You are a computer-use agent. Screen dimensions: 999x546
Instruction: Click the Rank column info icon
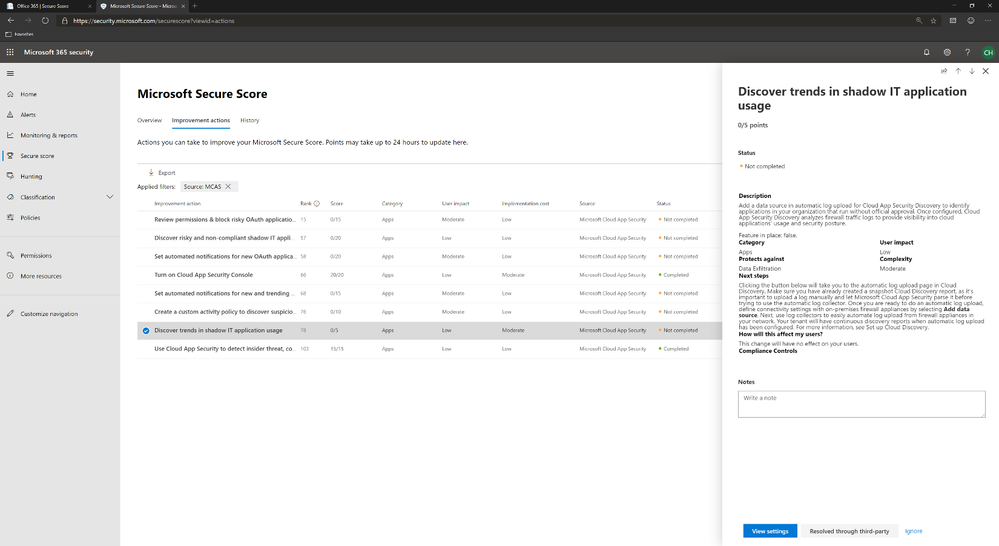[317, 204]
